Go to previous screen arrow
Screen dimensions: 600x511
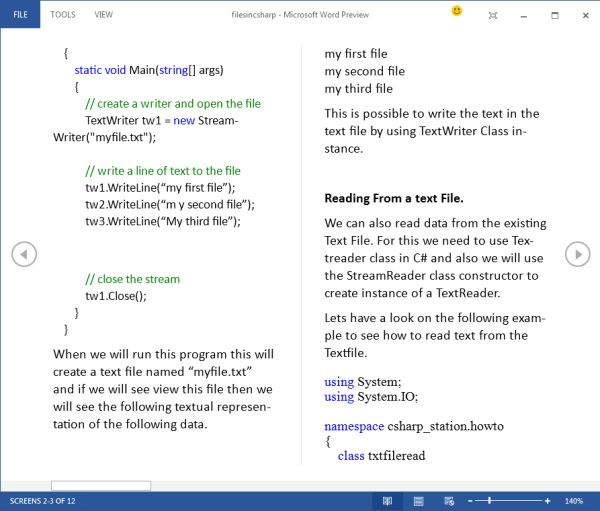[24, 254]
